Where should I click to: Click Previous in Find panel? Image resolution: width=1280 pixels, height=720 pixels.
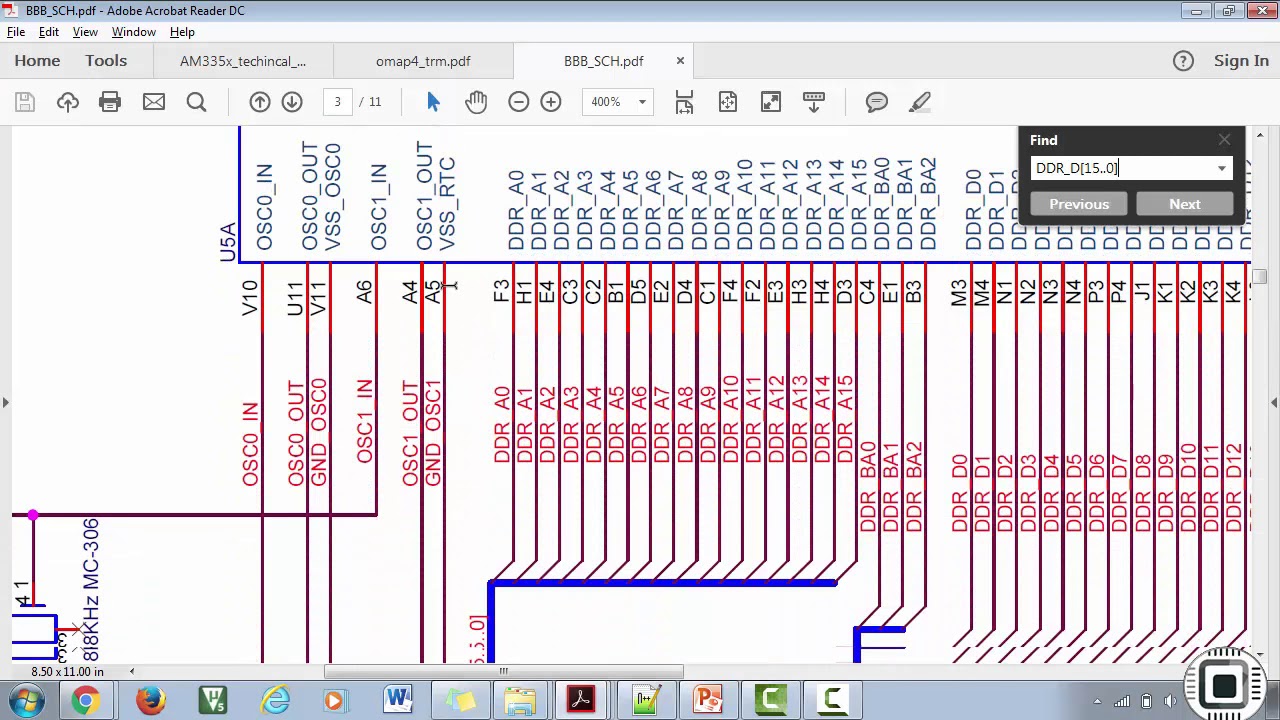1079,204
